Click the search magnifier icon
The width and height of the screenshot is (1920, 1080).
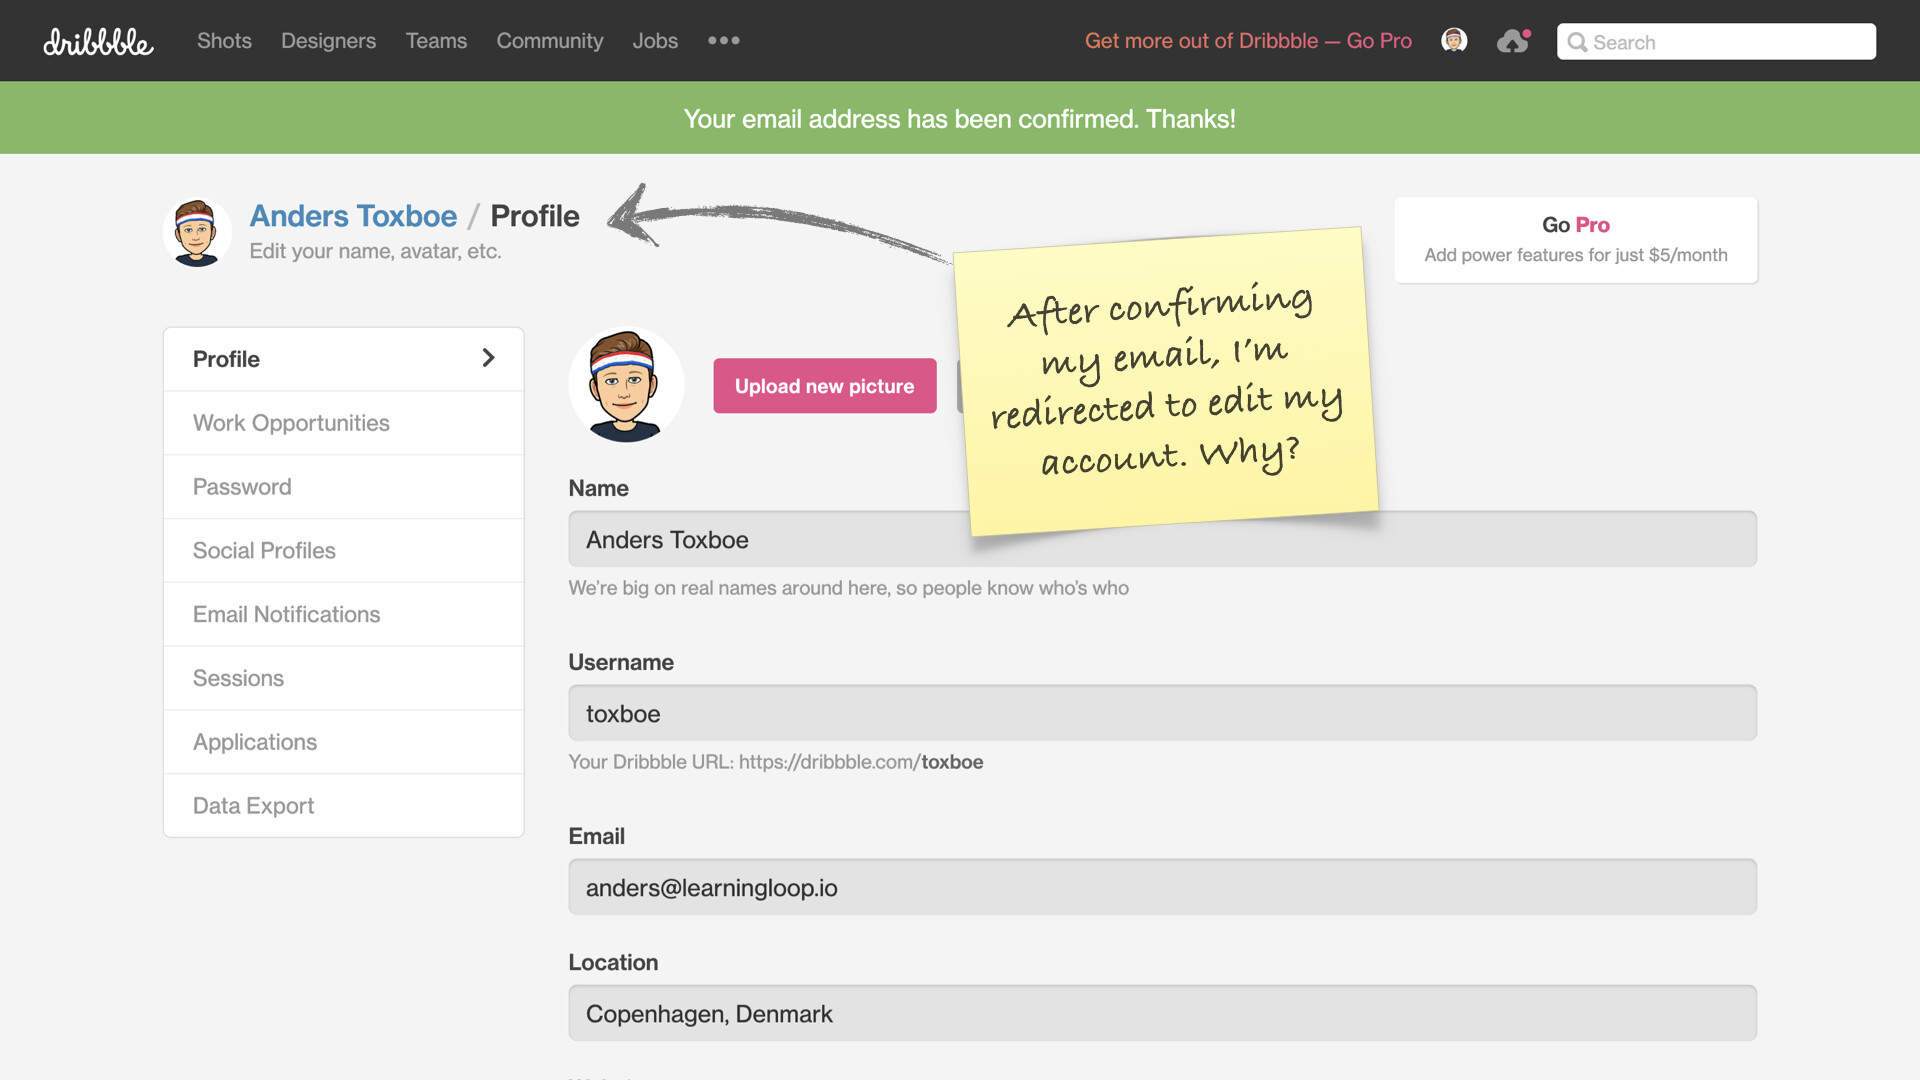(x=1577, y=42)
